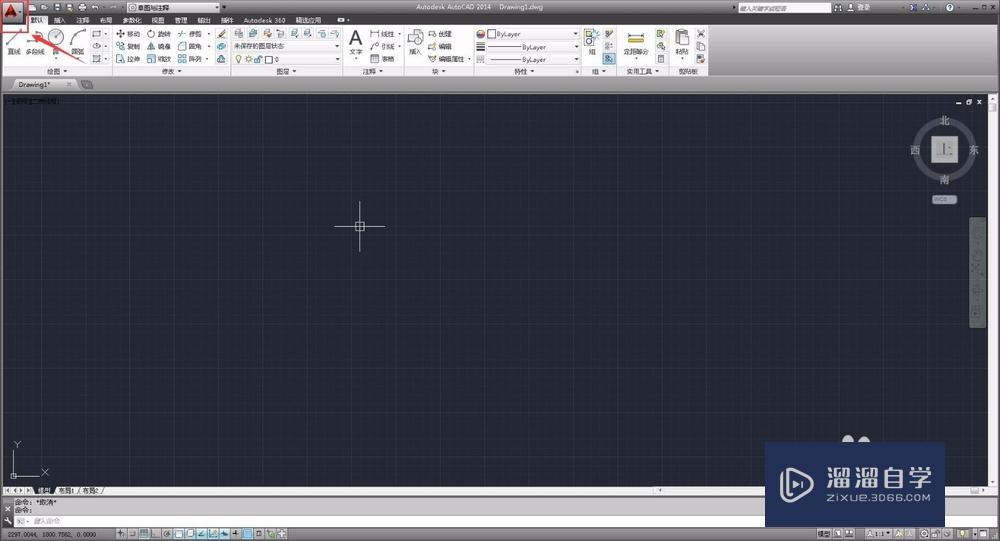Click the Array (阵列) tool

(x=189, y=59)
